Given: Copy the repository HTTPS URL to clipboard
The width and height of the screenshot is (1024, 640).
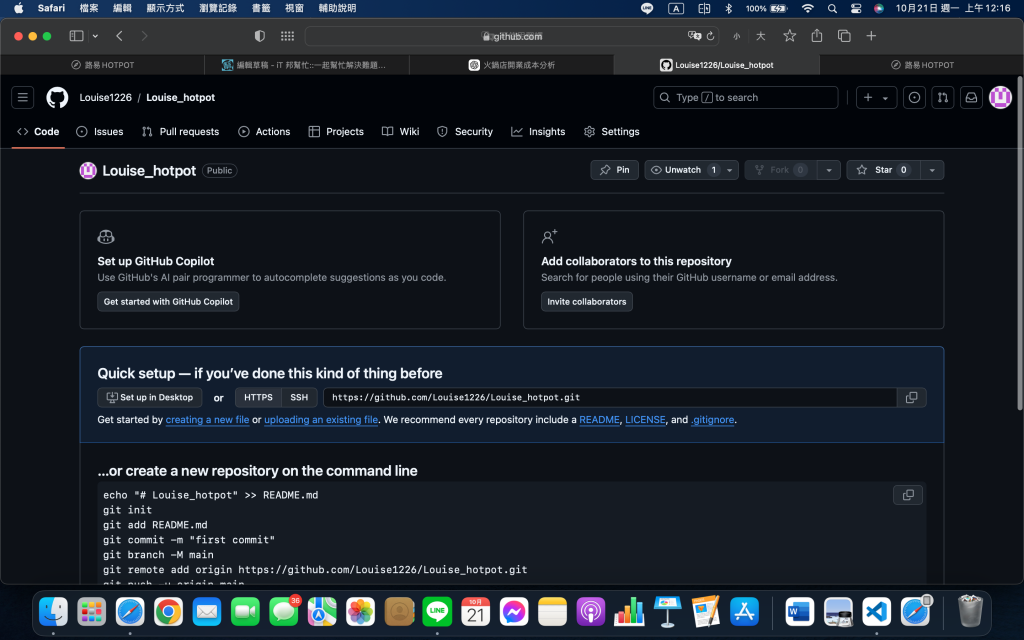Looking at the screenshot, I should (911, 397).
